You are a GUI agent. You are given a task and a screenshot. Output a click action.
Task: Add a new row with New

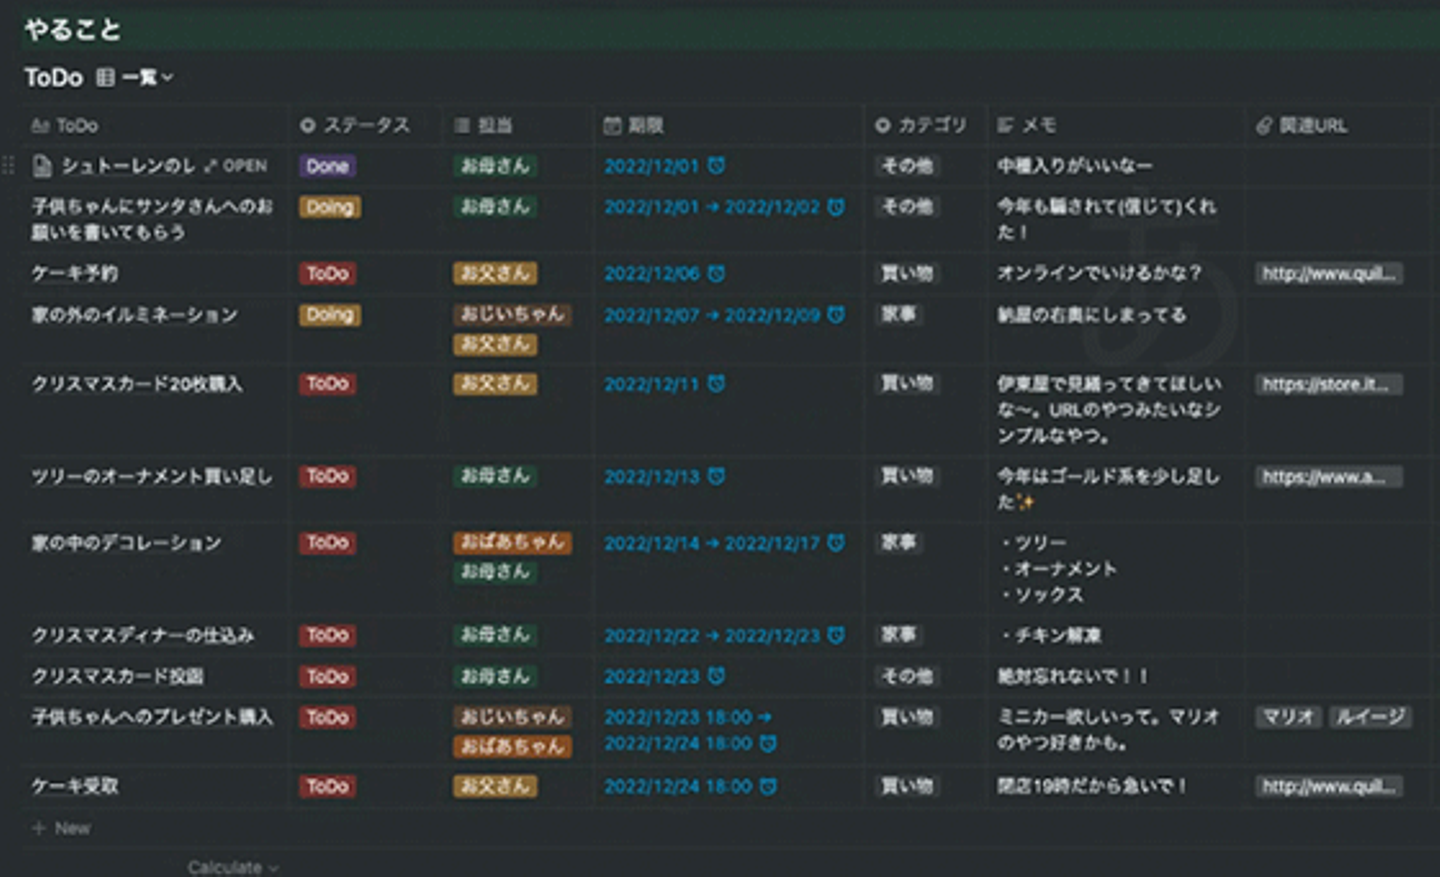pyautogui.click(x=62, y=828)
